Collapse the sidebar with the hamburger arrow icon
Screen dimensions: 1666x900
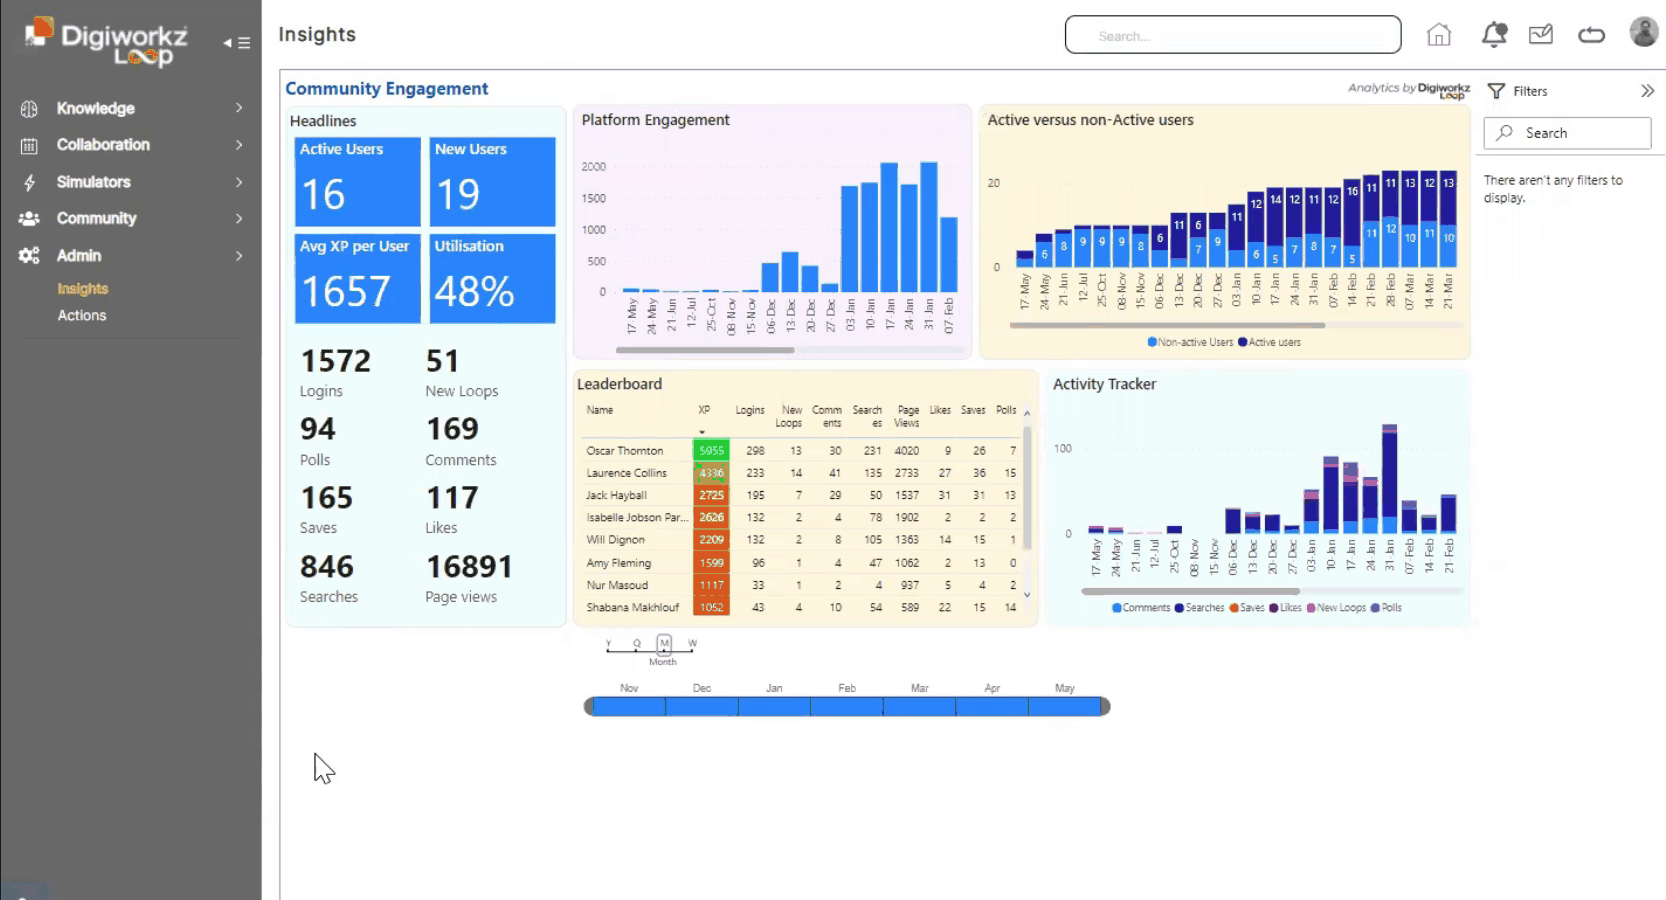pyautogui.click(x=236, y=43)
